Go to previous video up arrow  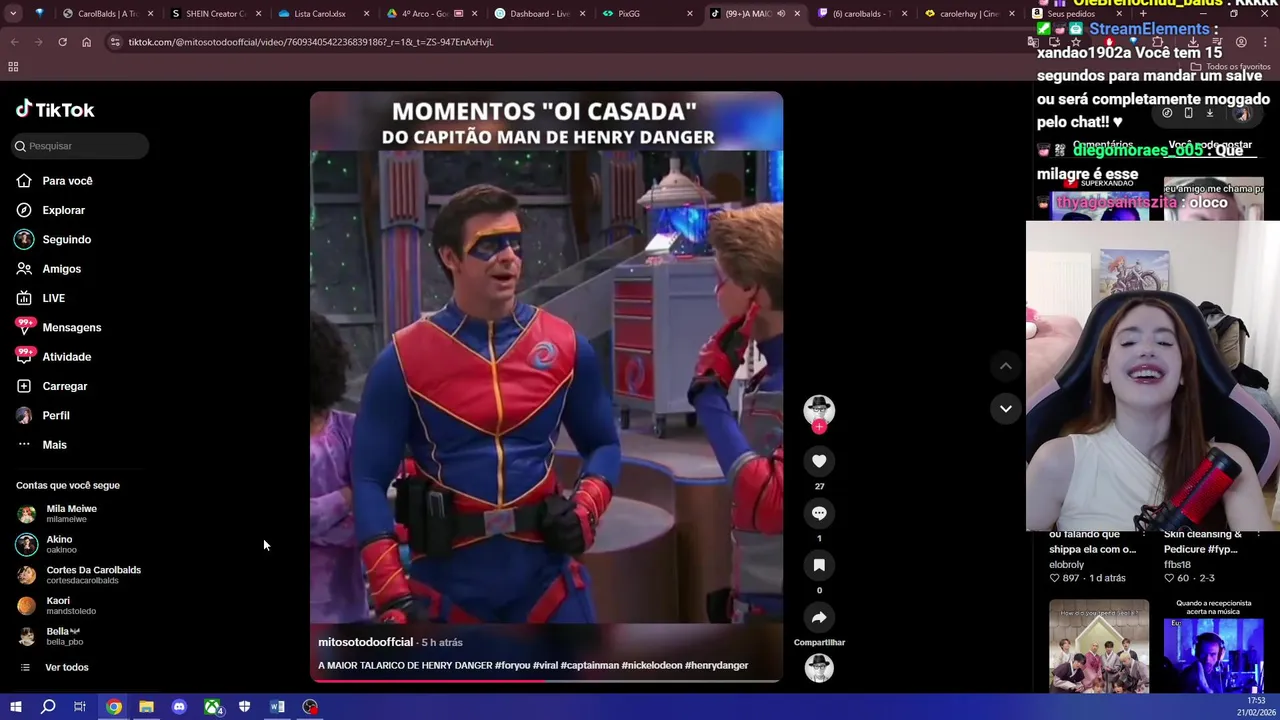[x=1006, y=366]
